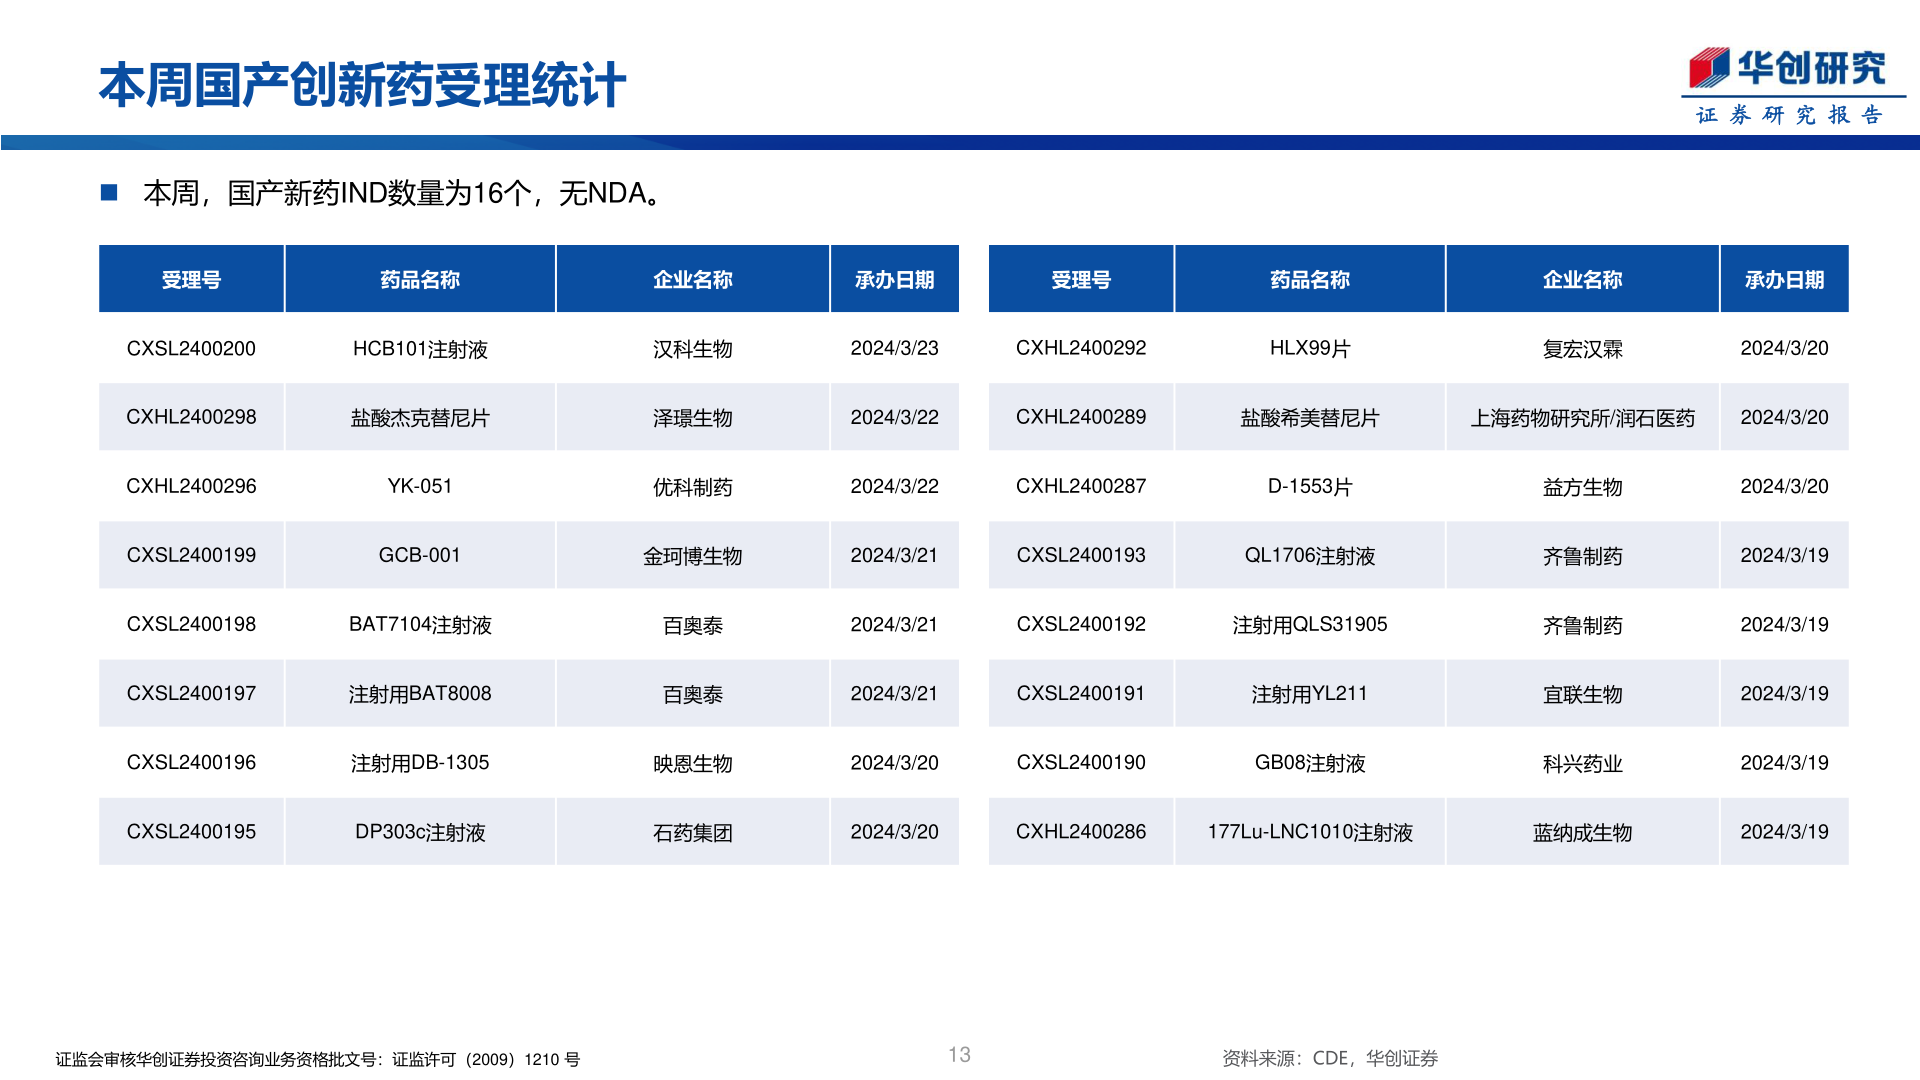
Task: Select cell HCB101注射液
Action: [x=420, y=348]
